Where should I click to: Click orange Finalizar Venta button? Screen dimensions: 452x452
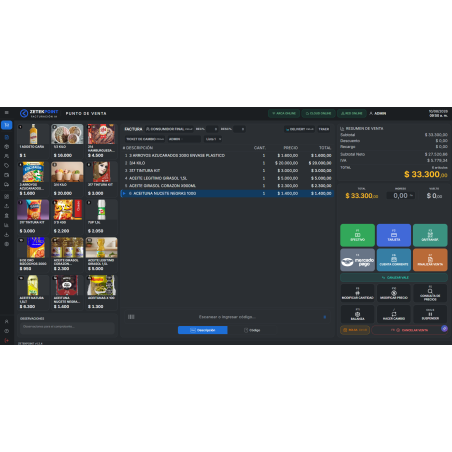430,260
